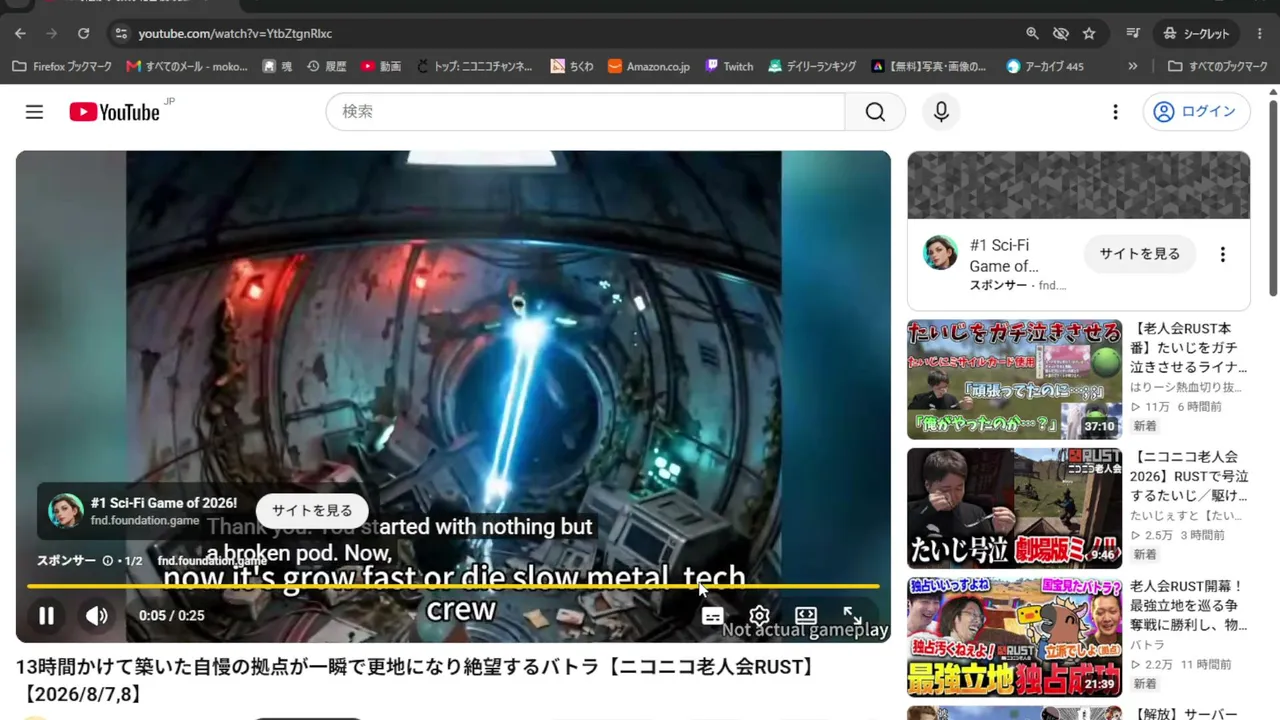Open player settings gear

759,616
